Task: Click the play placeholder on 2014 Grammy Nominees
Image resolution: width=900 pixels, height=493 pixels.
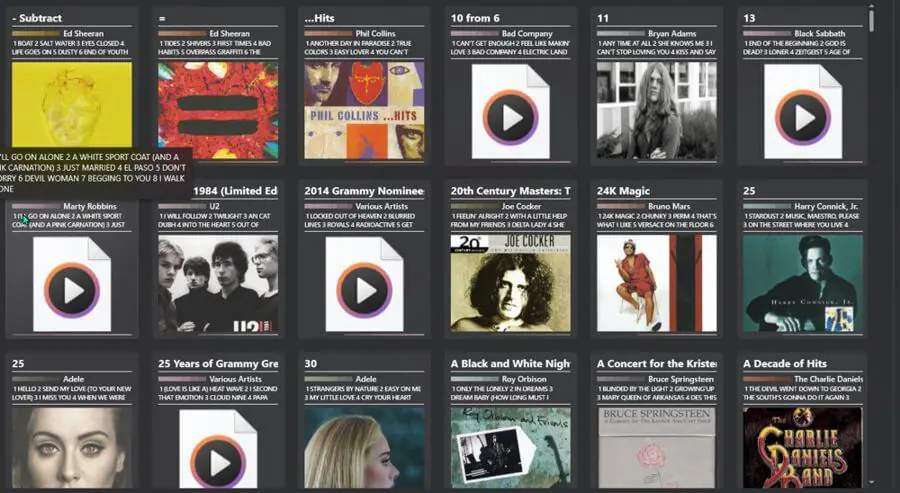Action: 364,284
